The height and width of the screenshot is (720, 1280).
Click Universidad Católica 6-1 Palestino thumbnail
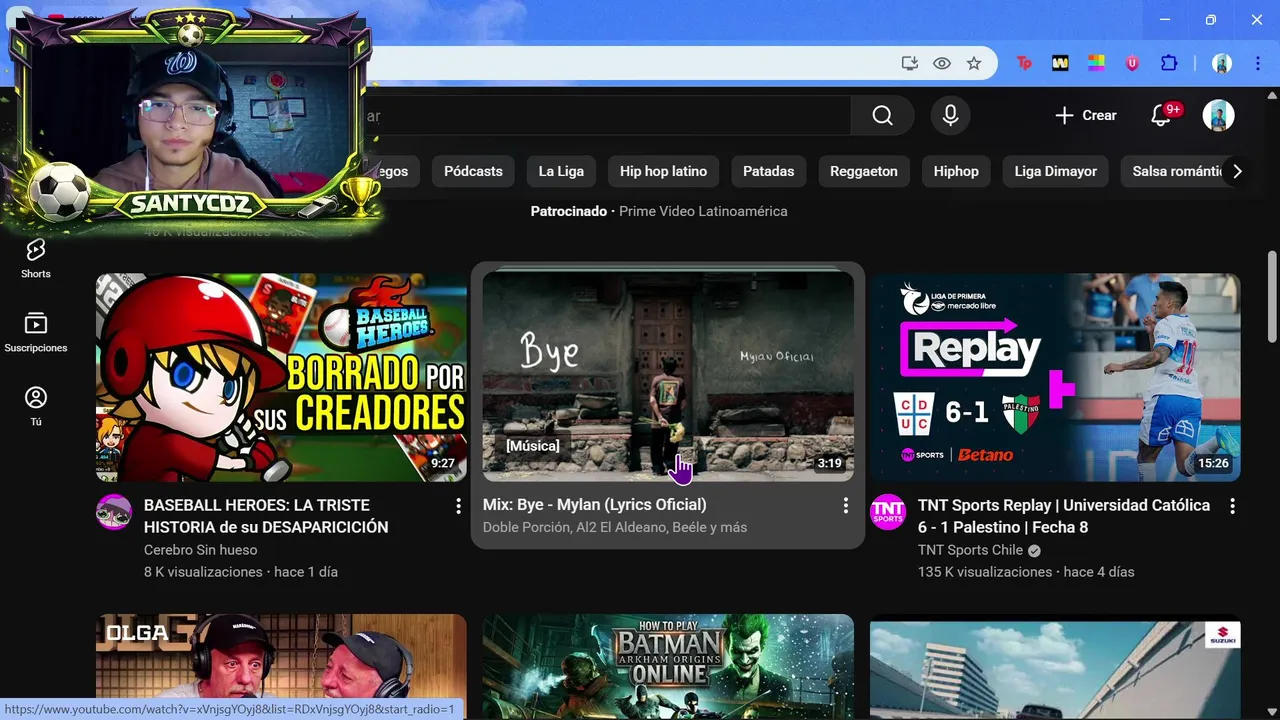coord(1055,378)
